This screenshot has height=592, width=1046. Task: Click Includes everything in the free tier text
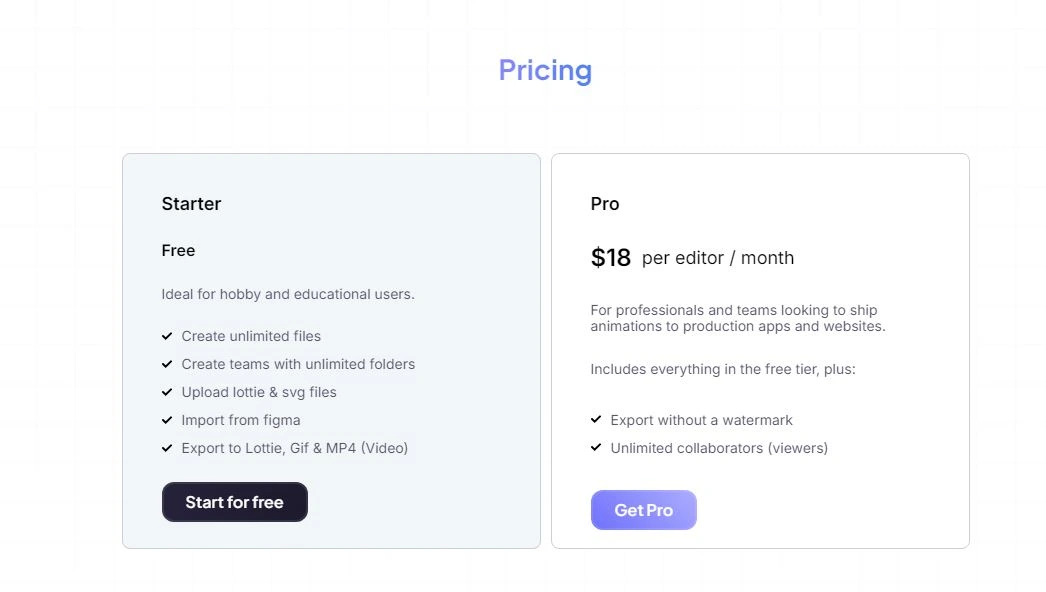tap(723, 369)
